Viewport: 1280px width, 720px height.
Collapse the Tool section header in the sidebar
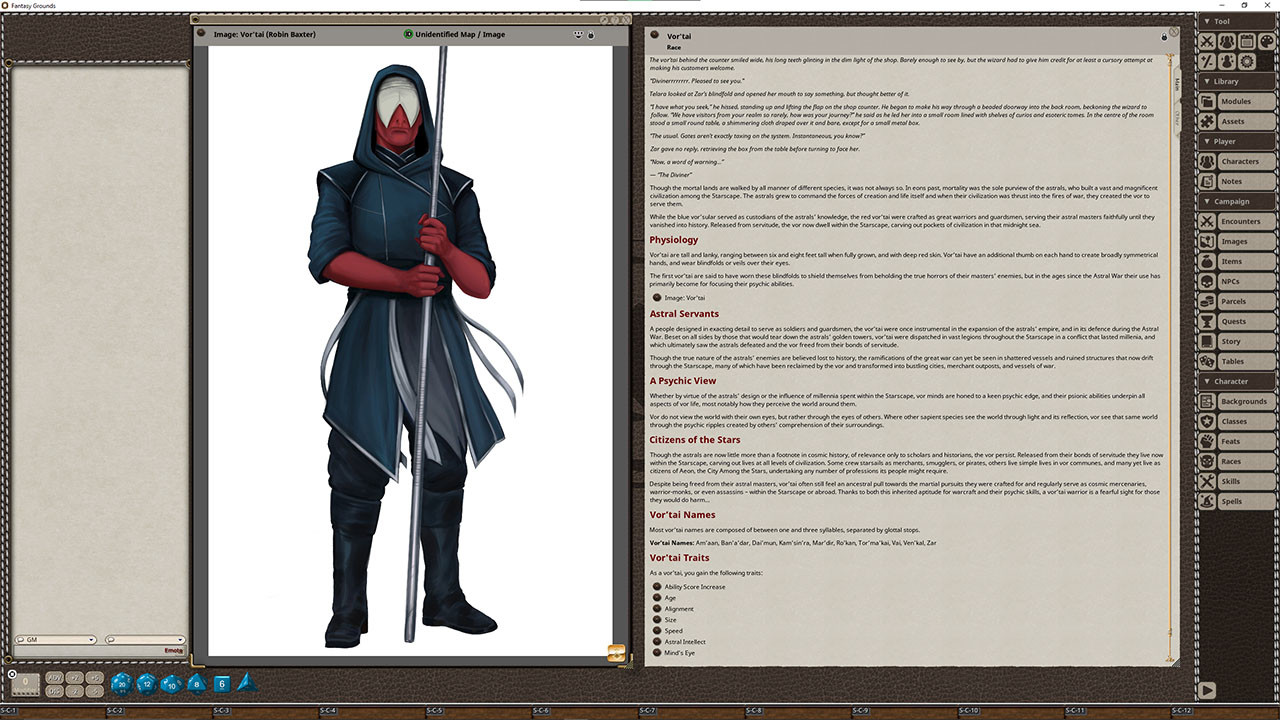(1220, 20)
